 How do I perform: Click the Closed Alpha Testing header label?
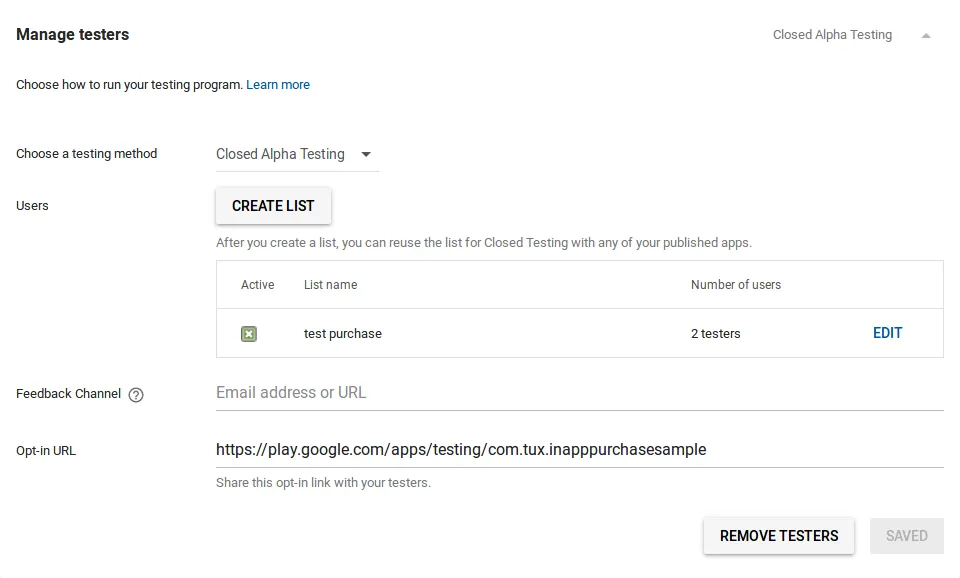click(832, 35)
